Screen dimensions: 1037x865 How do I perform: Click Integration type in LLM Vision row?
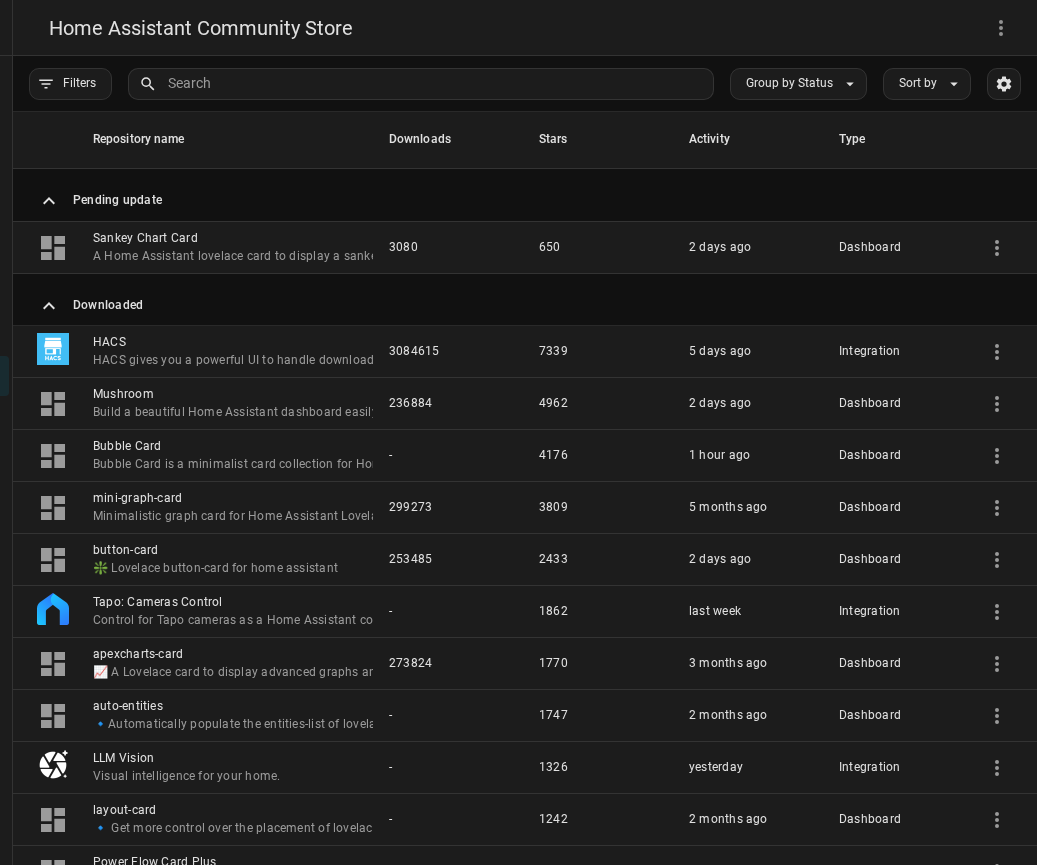(869, 767)
